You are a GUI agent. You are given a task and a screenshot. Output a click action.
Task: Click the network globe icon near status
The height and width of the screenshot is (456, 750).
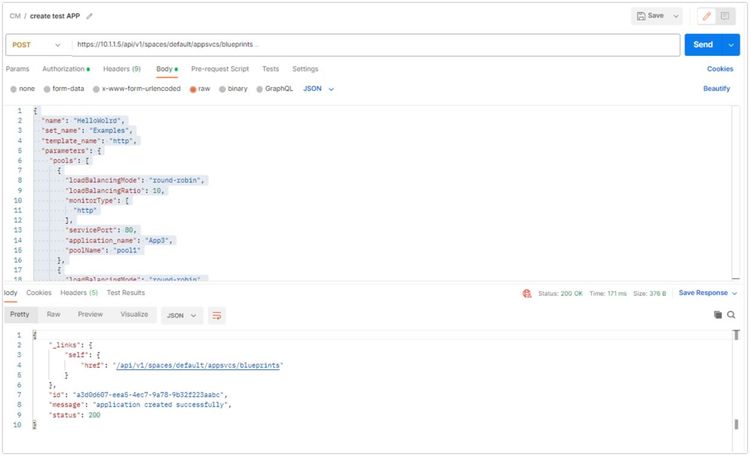527,293
